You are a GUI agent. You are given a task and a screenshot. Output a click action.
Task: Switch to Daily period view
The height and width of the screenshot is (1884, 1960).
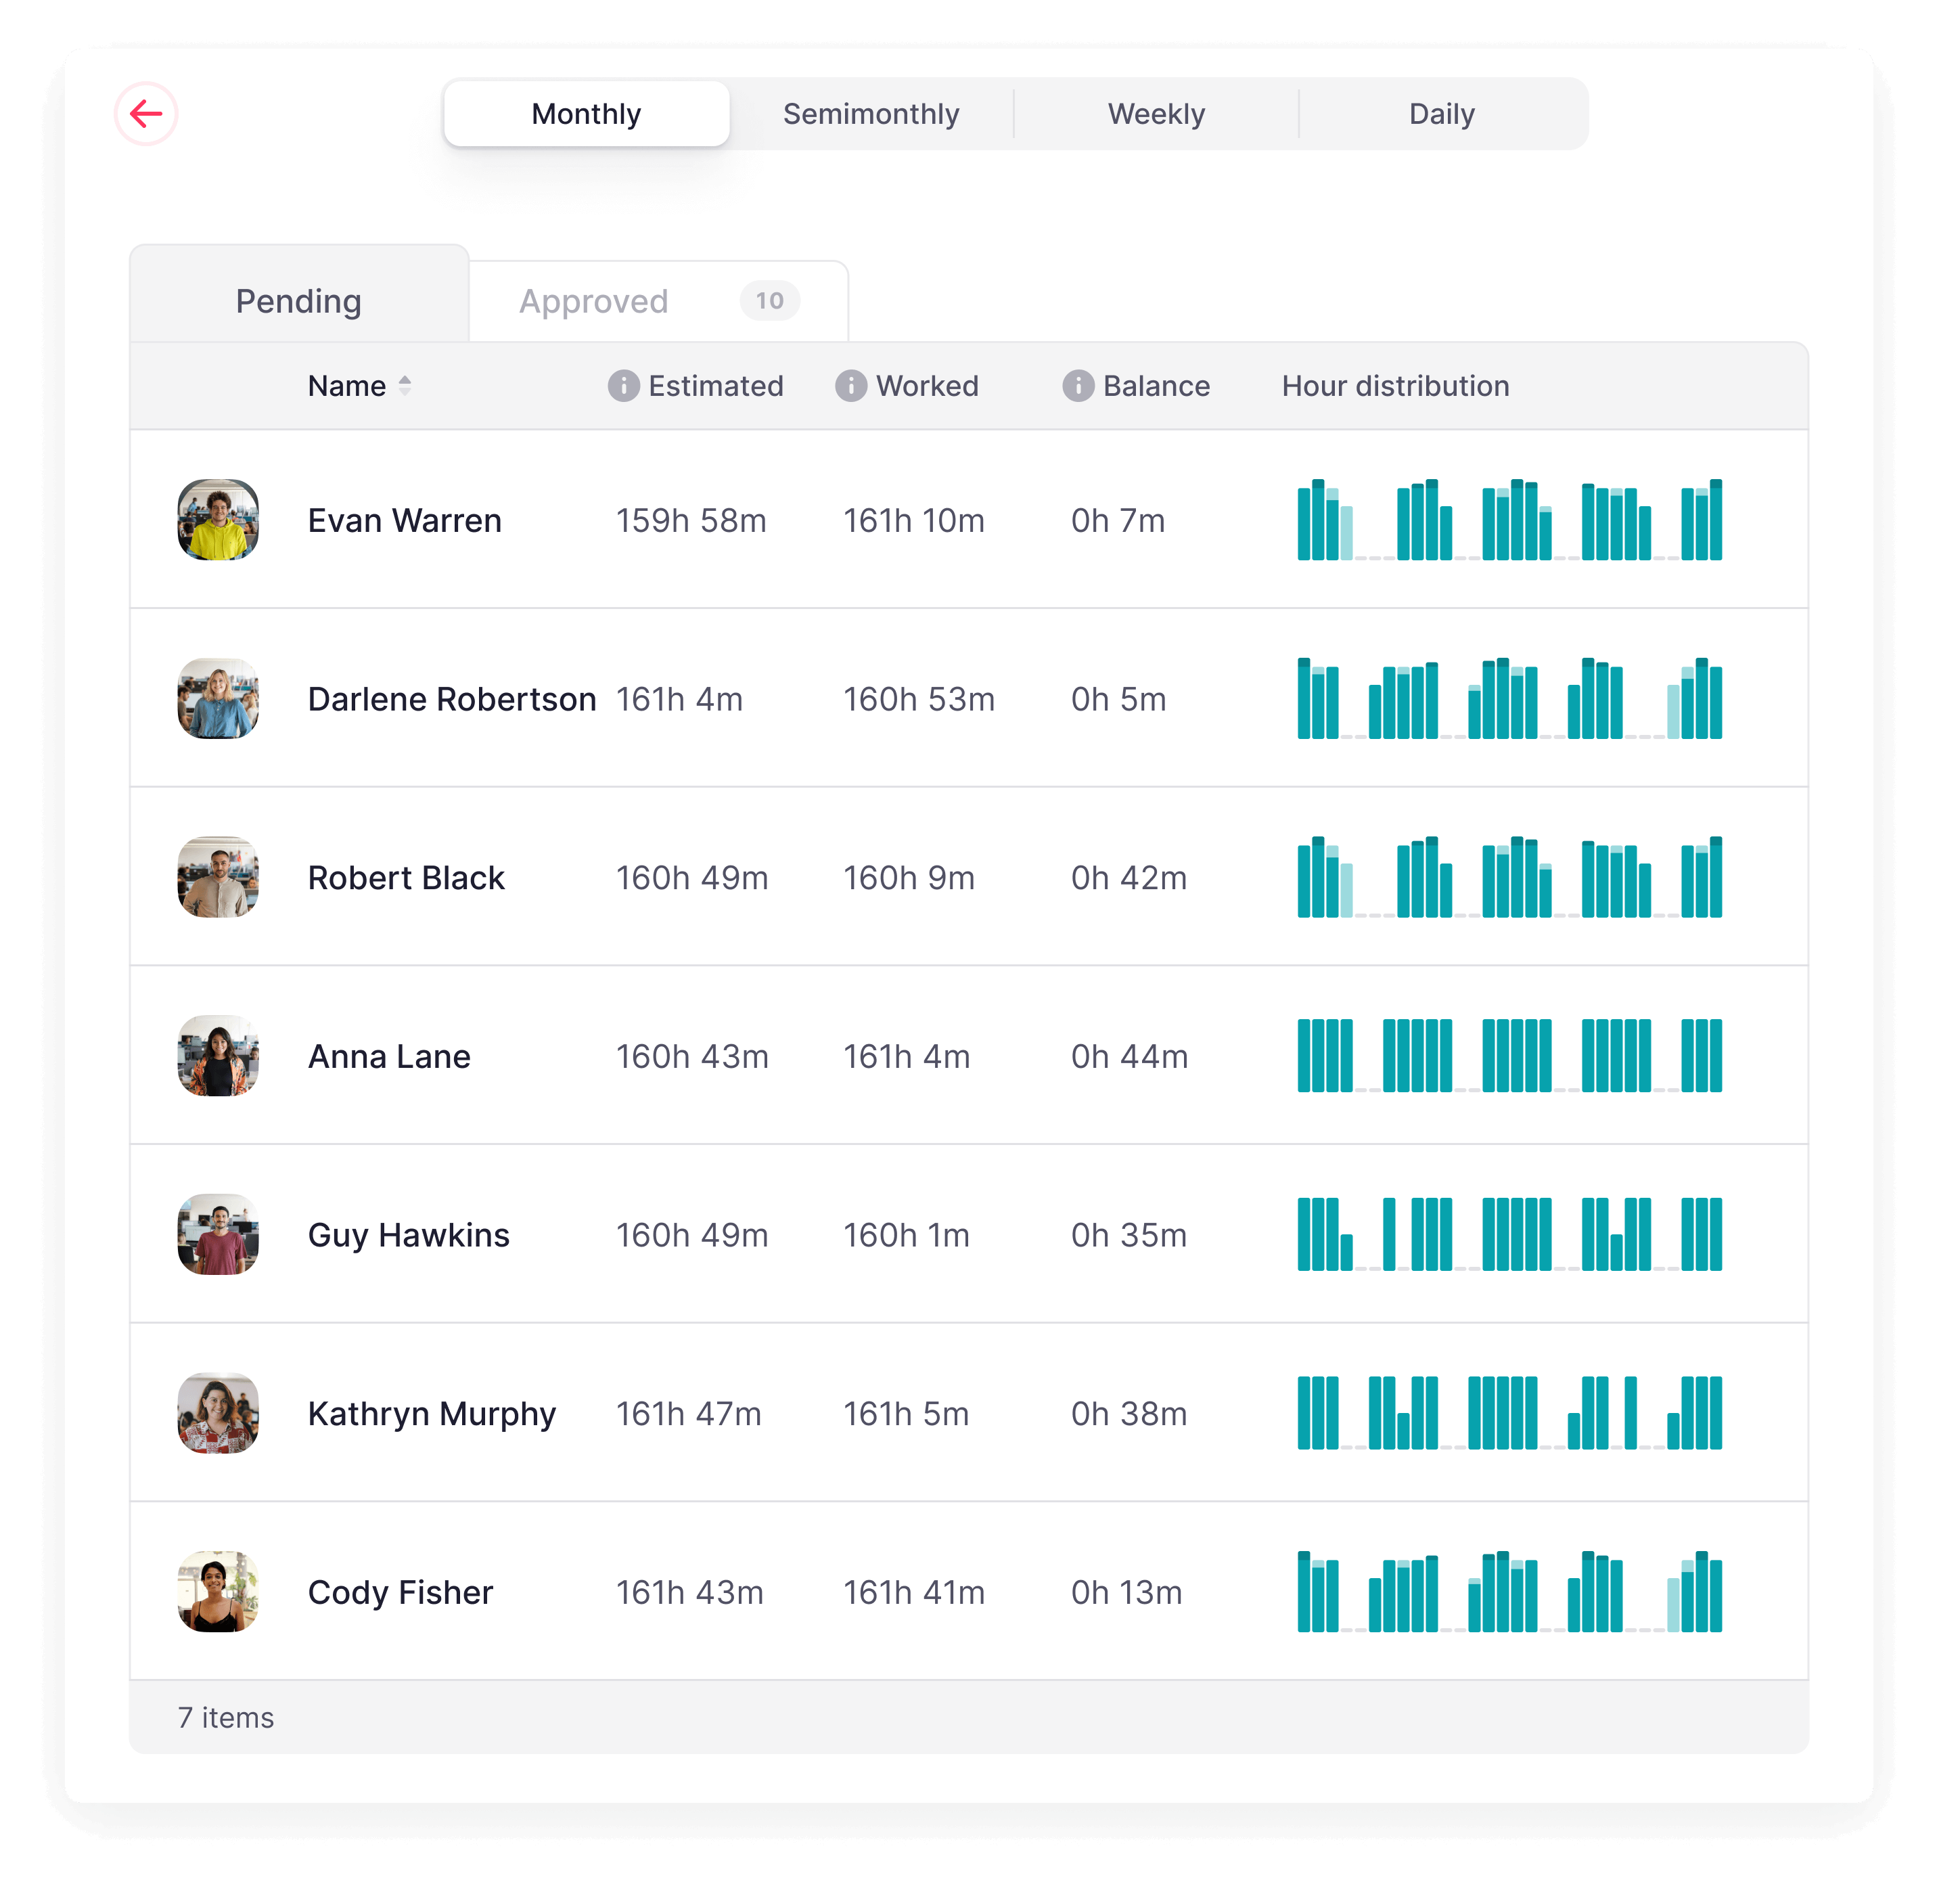(x=1441, y=114)
